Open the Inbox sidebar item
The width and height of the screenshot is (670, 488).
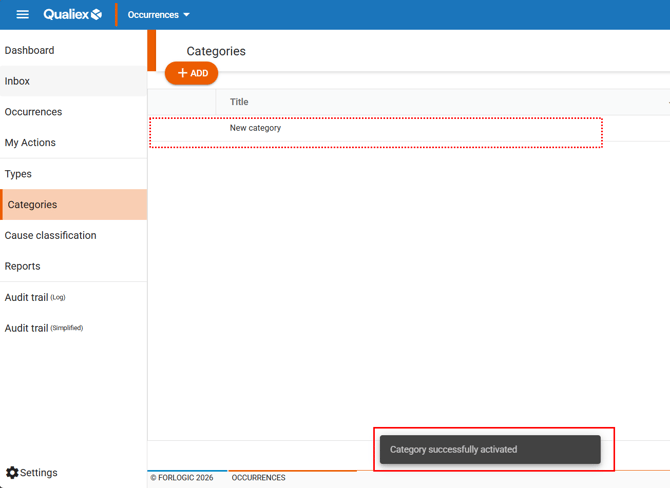point(18,81)
